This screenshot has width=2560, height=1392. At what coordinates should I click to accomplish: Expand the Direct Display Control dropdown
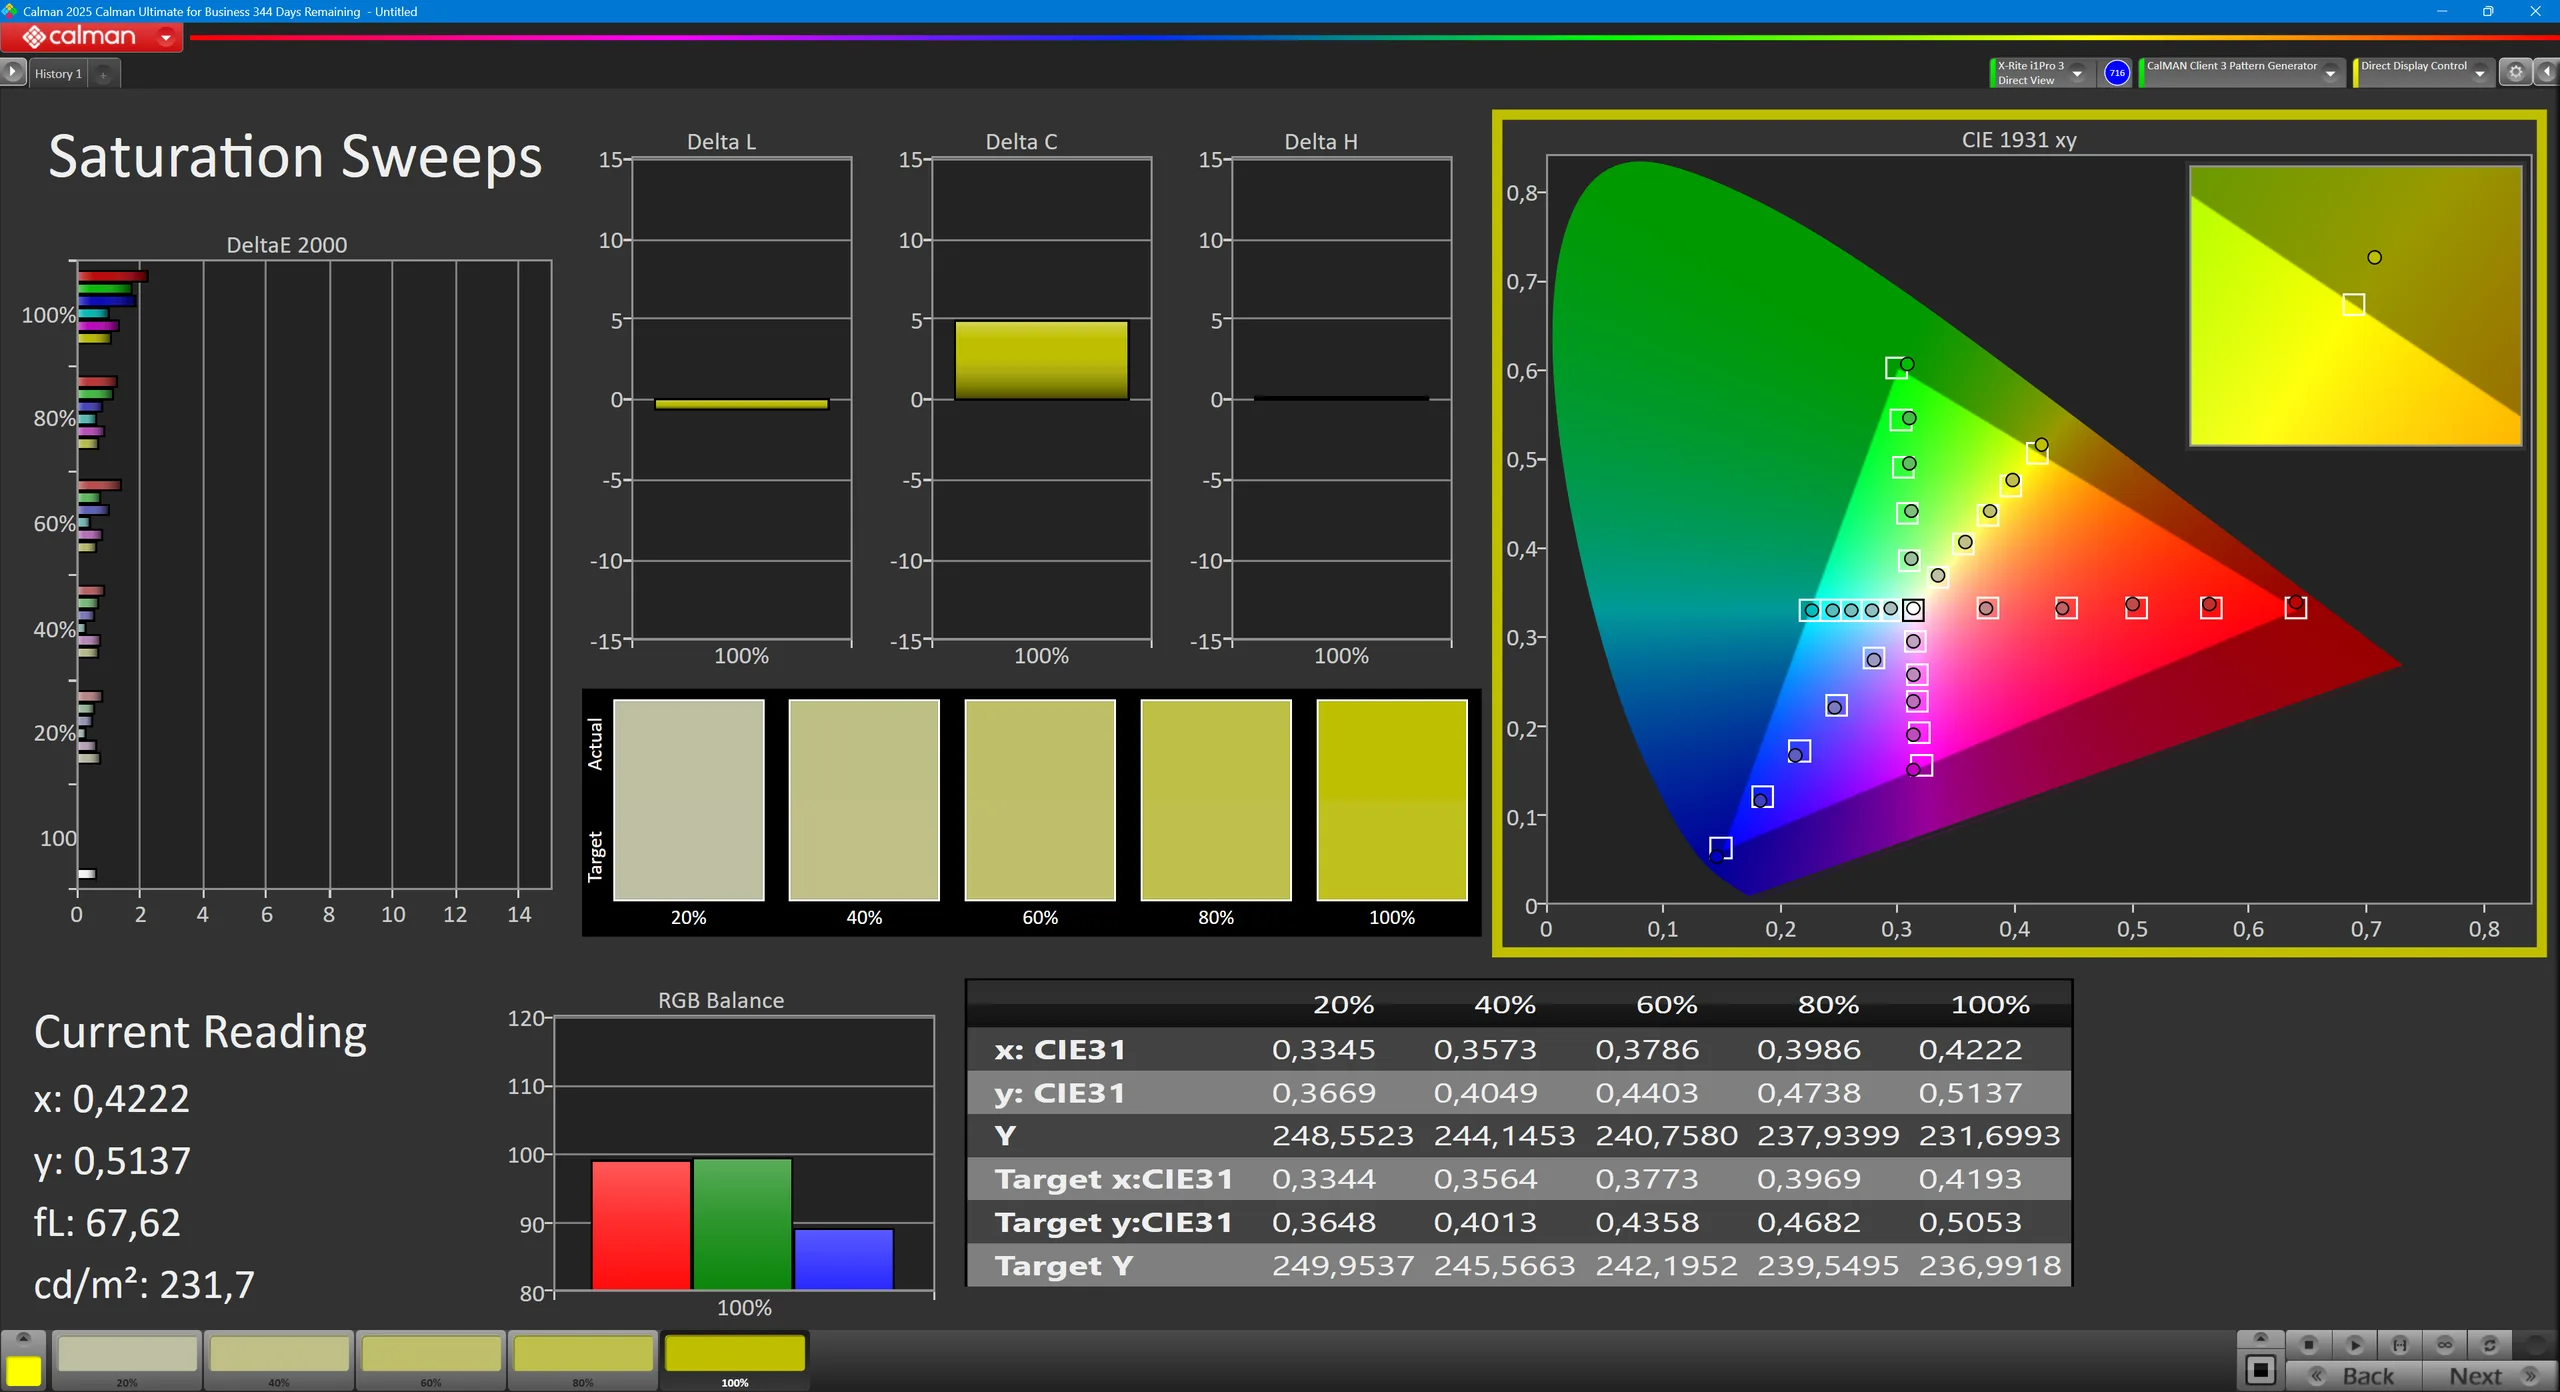pyautogui.click(x=2480, y=74)
